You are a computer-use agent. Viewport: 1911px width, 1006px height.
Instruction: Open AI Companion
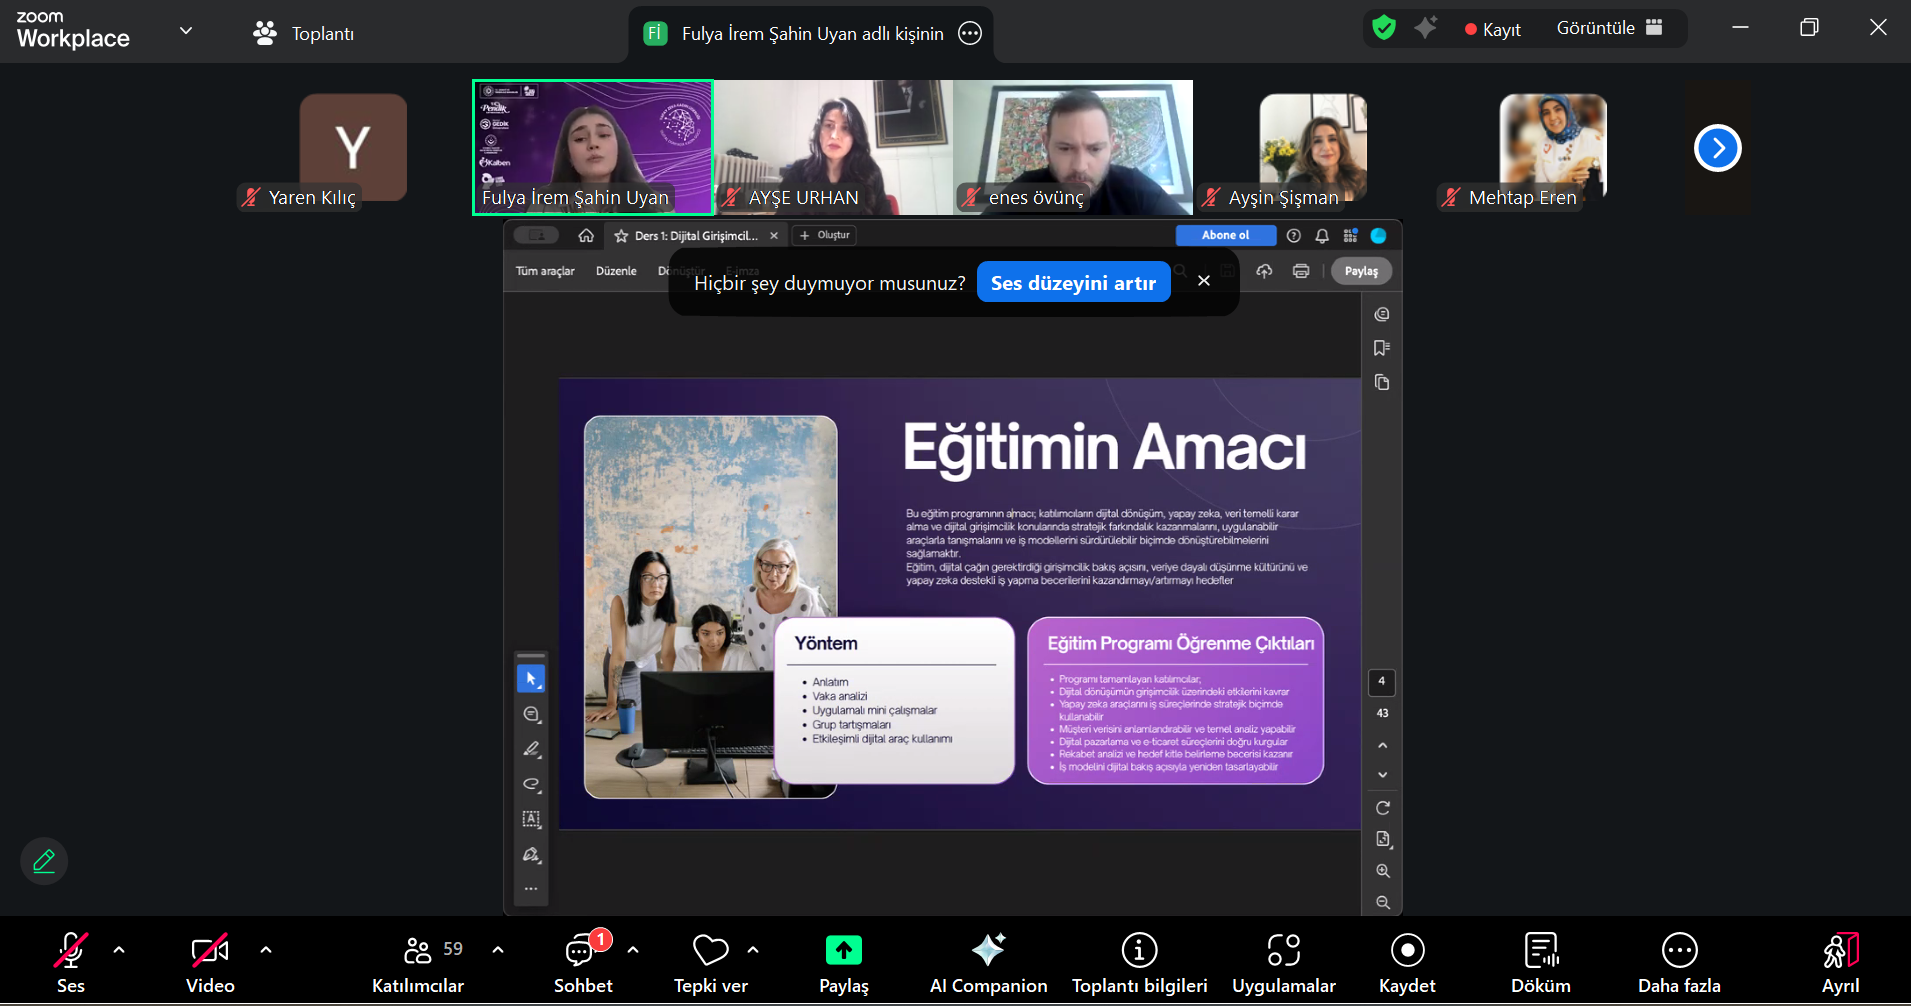[988, 963]
